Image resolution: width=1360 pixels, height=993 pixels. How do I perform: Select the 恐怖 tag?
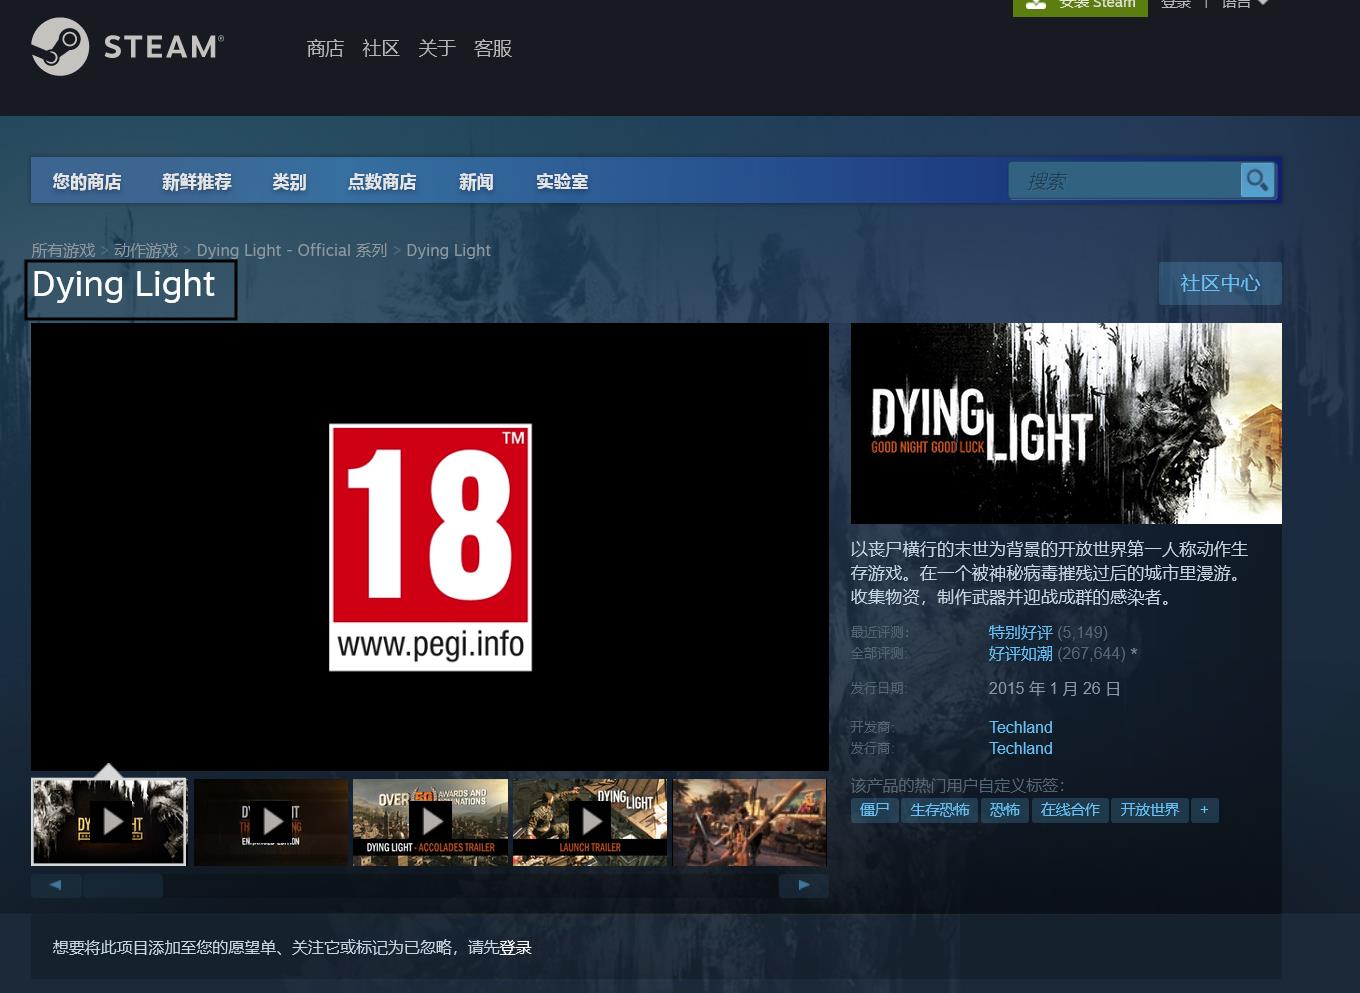1004,810
